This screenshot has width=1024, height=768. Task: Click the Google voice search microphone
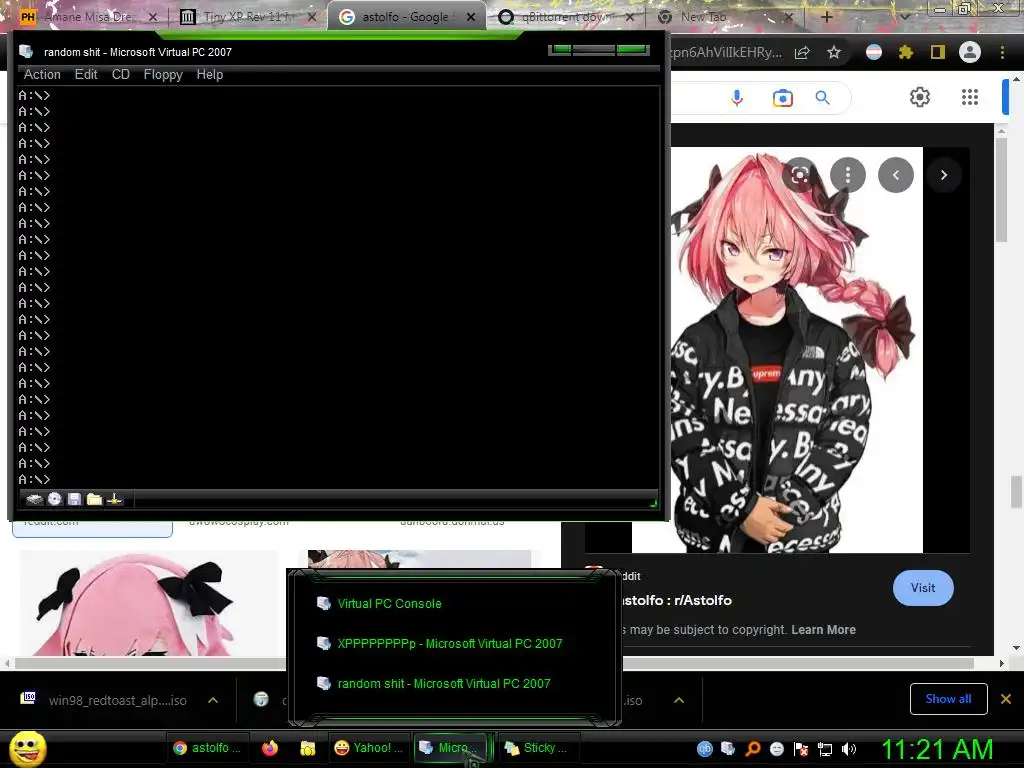pyautogui.click(x=737, y=98)
